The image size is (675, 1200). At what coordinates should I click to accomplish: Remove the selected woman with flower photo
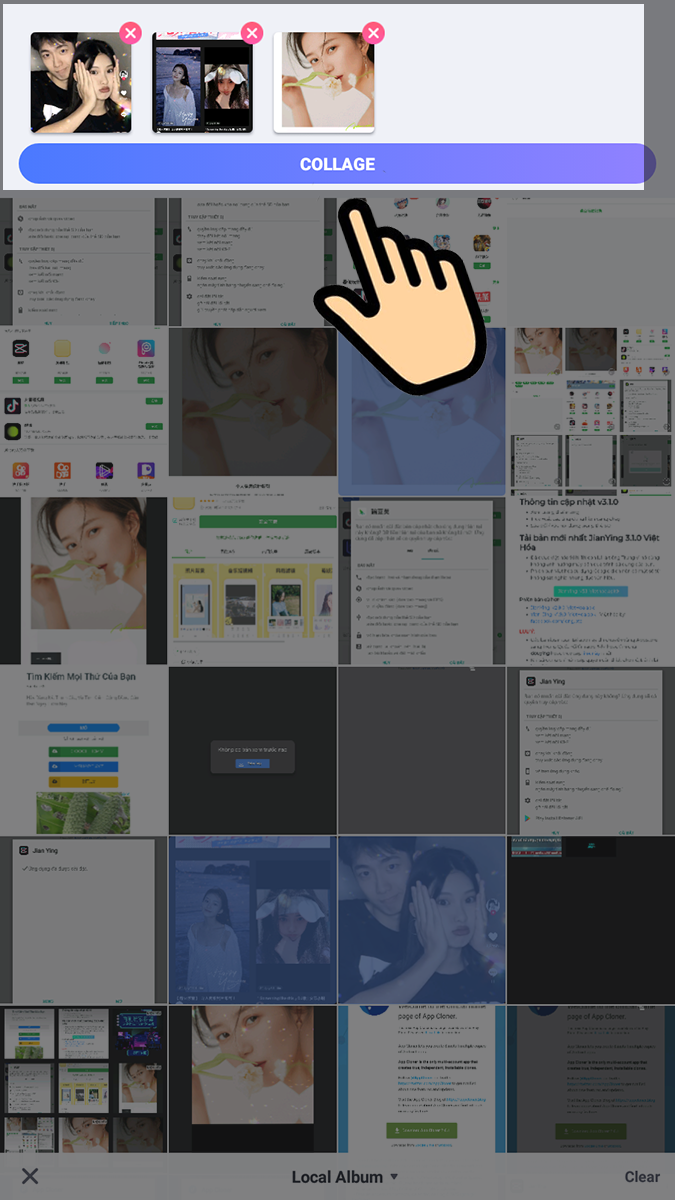373,33
